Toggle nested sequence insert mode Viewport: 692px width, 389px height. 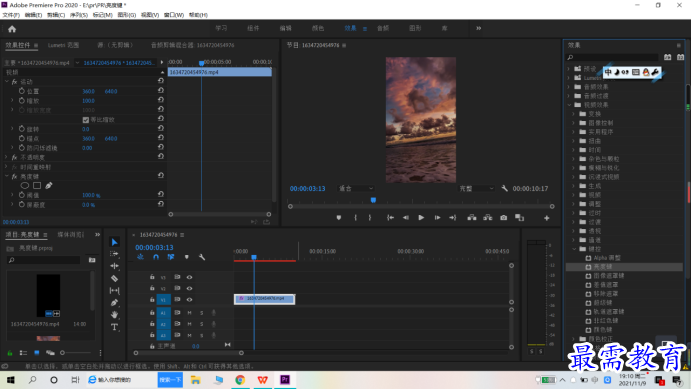tap(140, 257)
